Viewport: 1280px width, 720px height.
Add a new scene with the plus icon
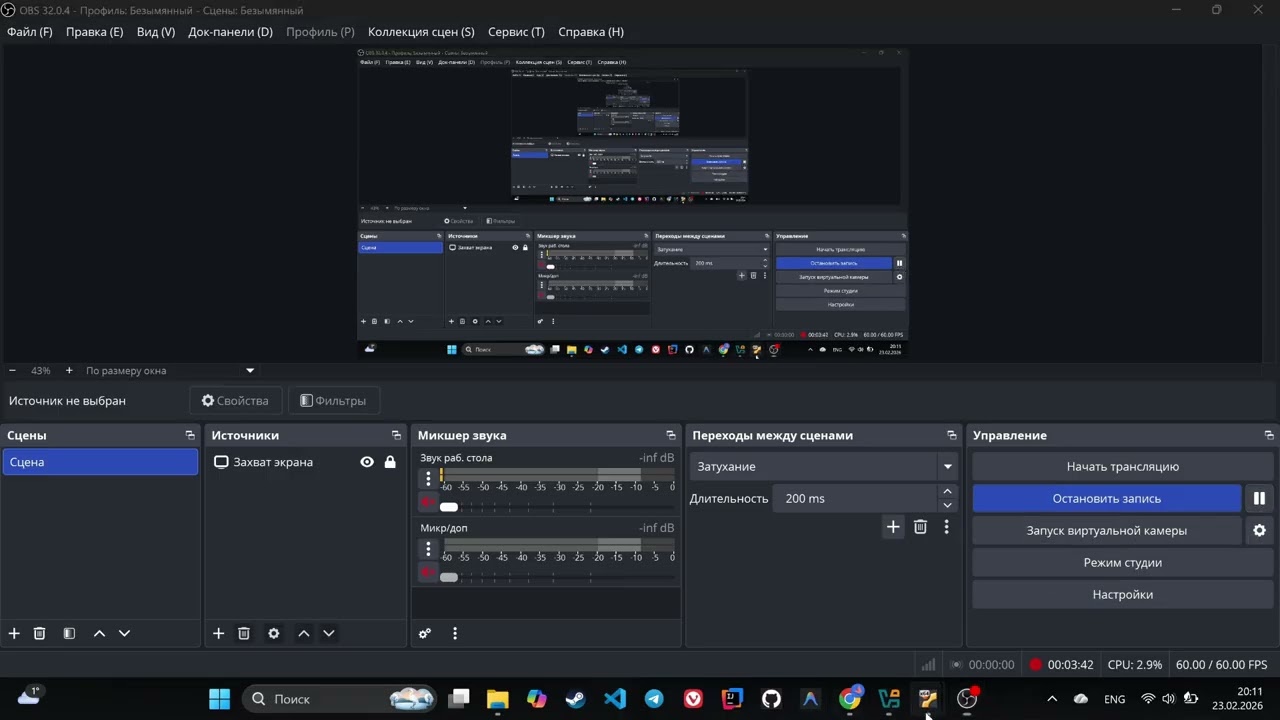(14, 633)
